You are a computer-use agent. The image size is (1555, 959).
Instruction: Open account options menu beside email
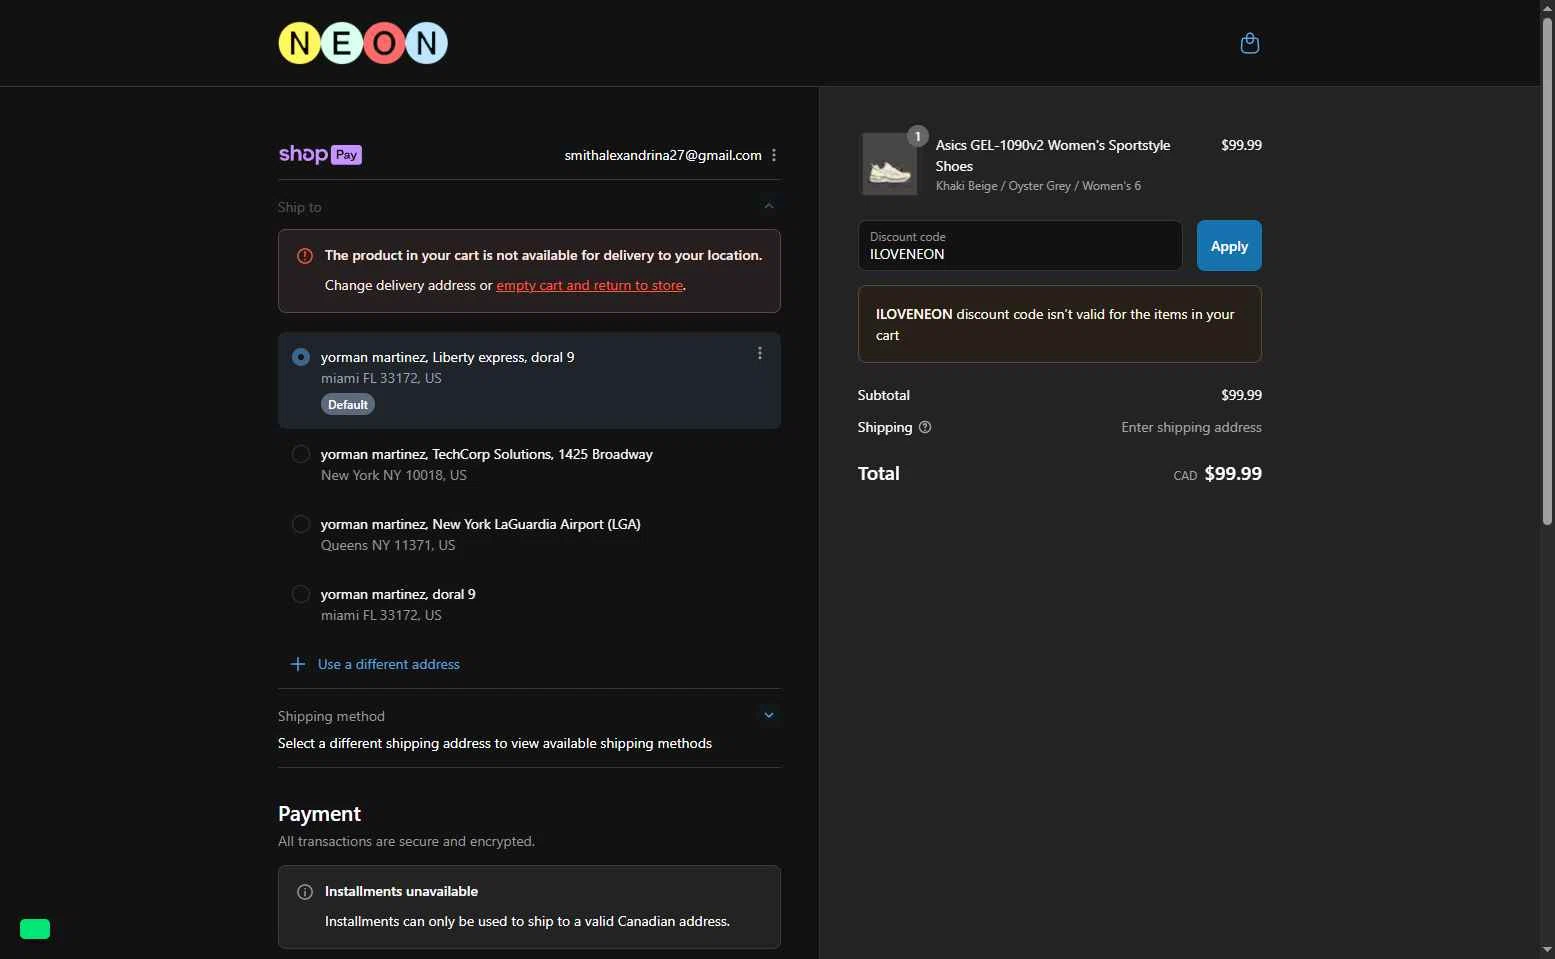click(774, 155)
